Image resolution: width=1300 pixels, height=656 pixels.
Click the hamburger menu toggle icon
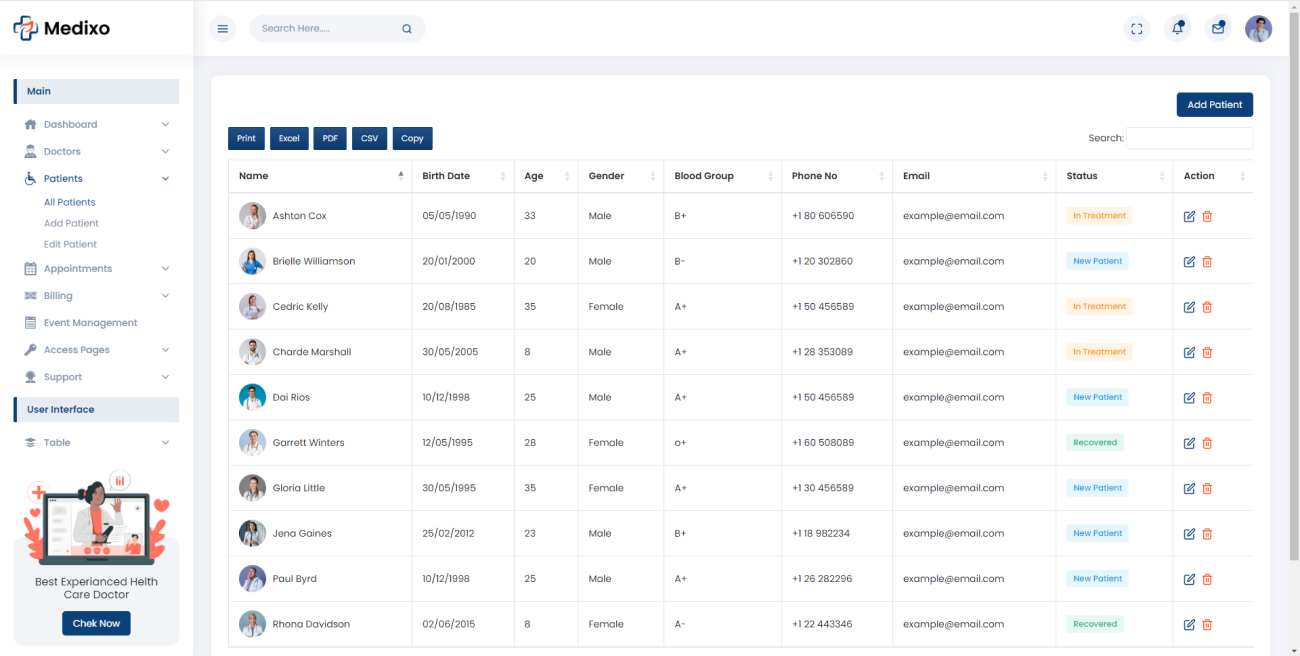coord(223,29)
